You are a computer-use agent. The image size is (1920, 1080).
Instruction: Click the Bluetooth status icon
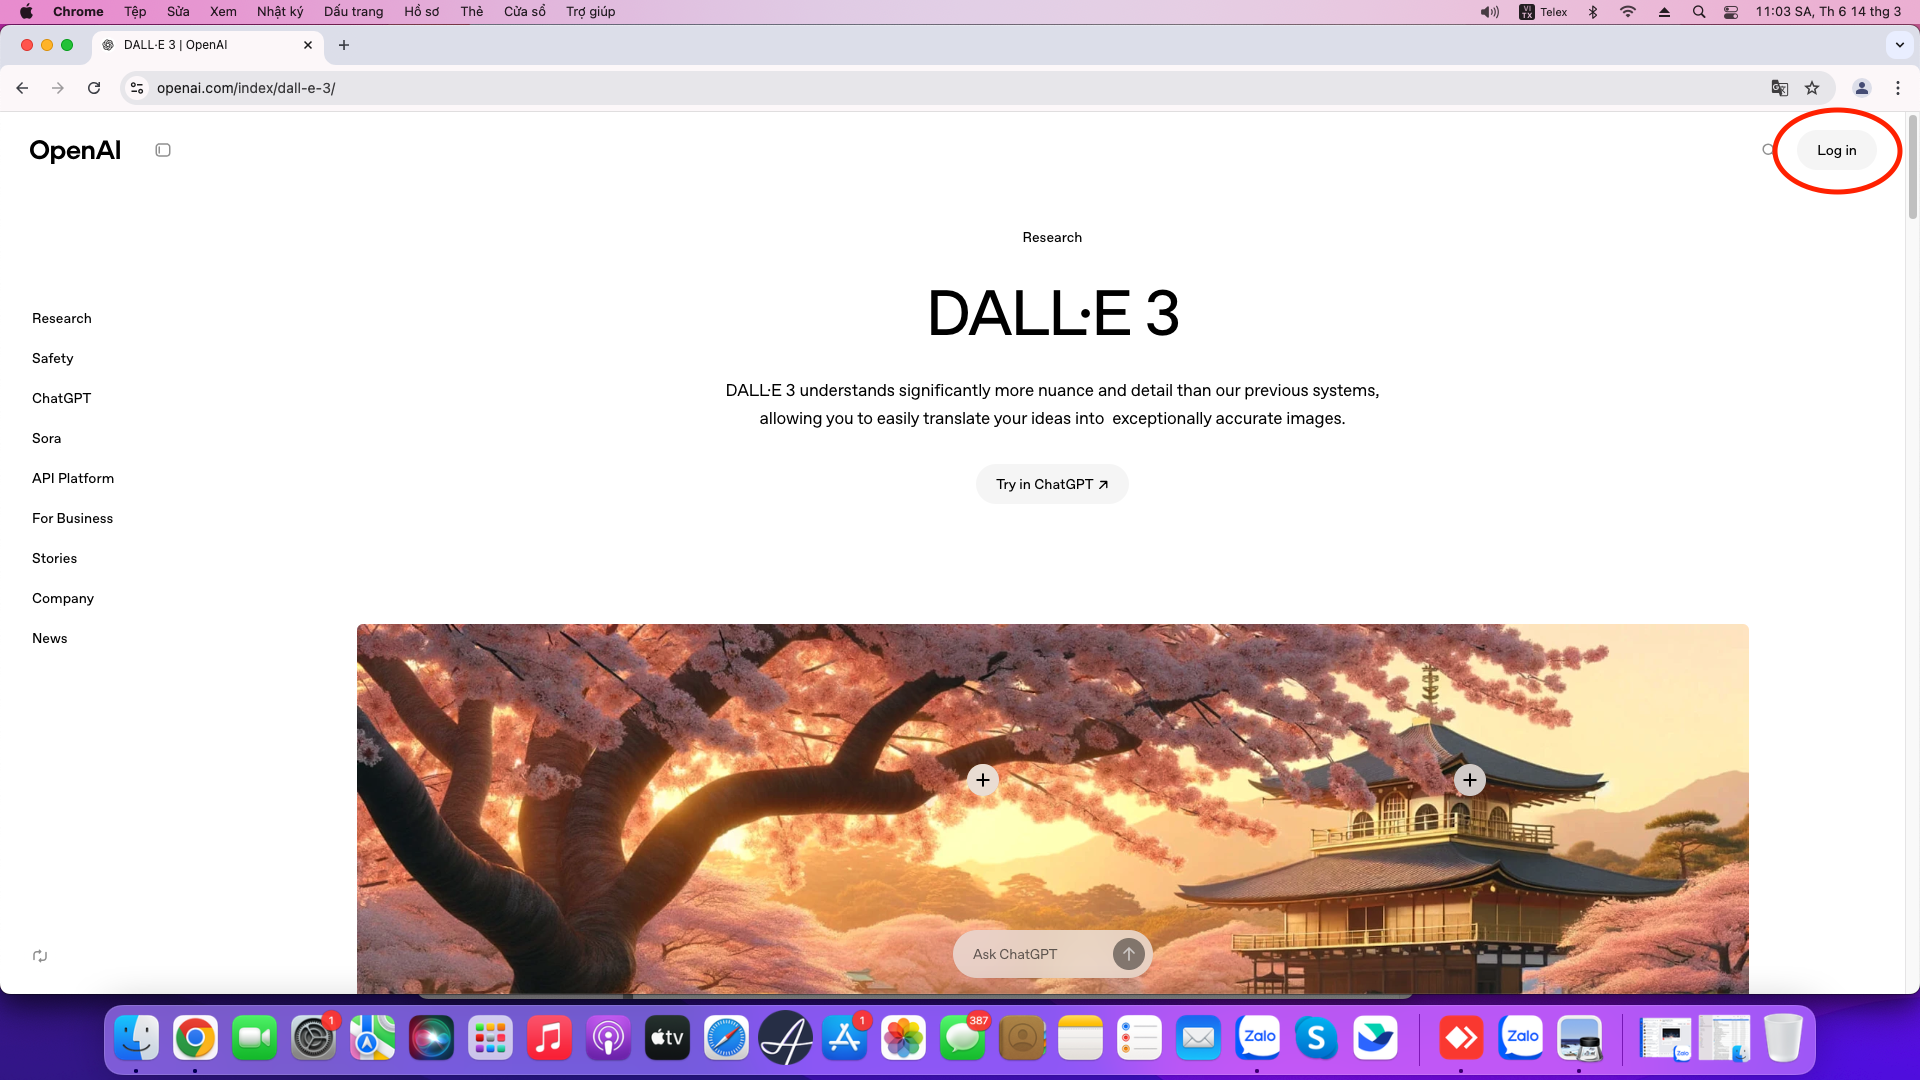[1593, 12]
